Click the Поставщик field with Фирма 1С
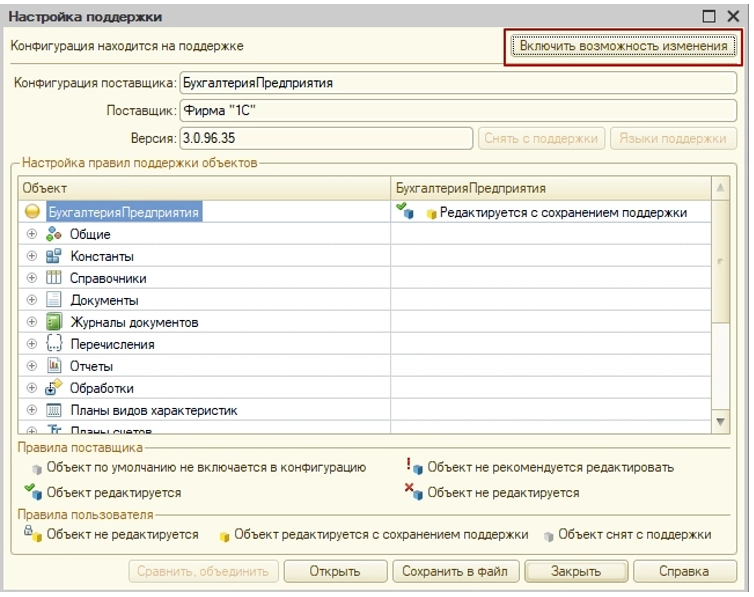This screenshot has width=754, height=597. [x=458, y=111]
